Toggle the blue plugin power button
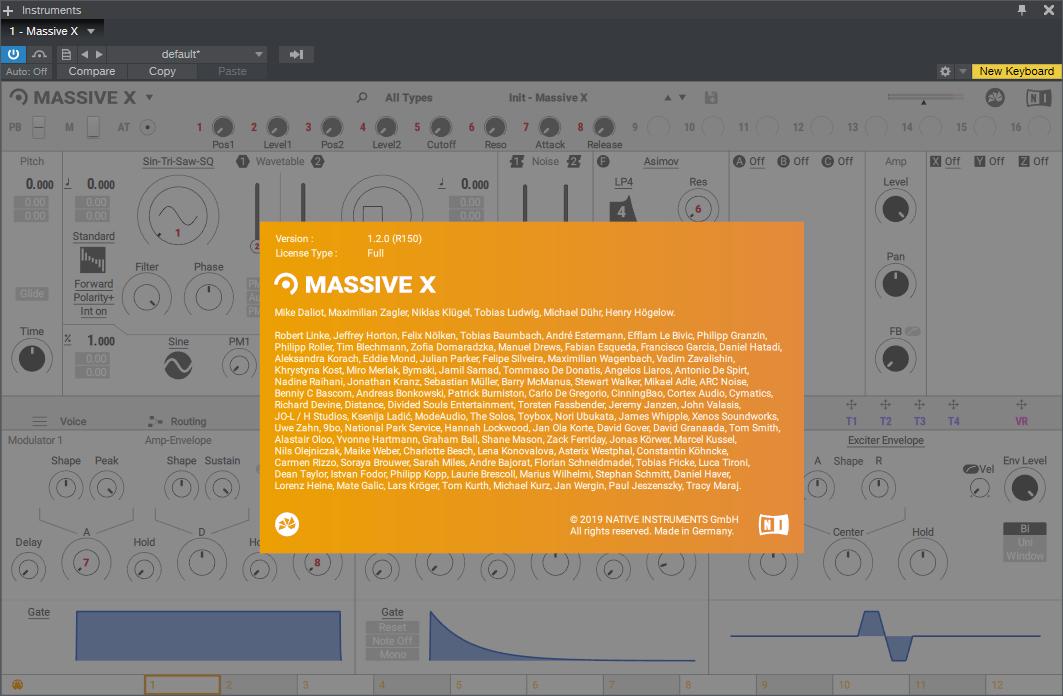1063x696 pixels. [13, 54]
